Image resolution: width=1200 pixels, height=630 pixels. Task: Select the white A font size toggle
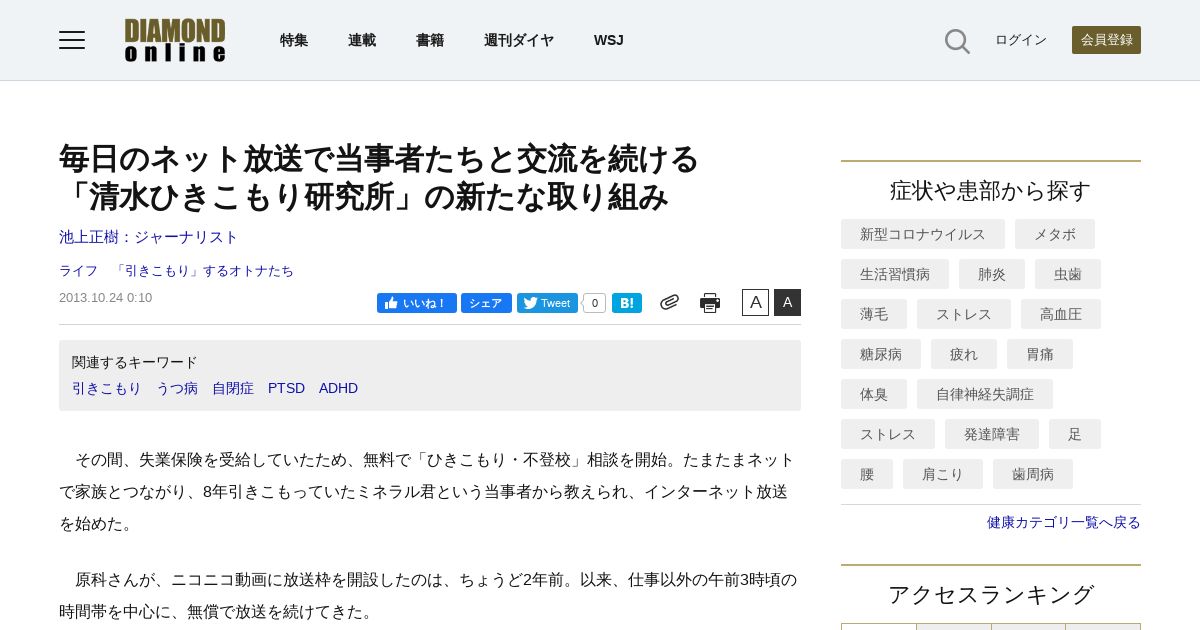coord(755,302)
